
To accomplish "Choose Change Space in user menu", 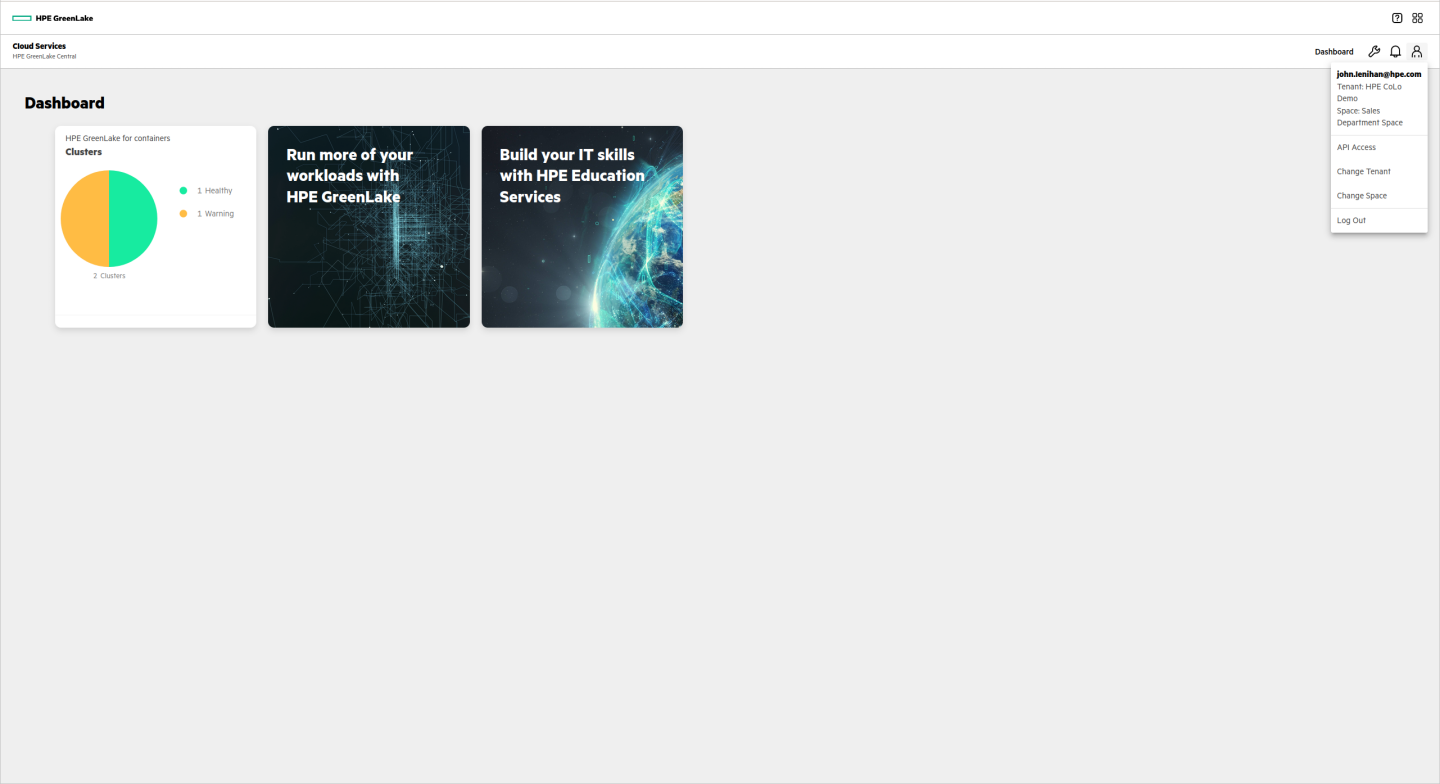I will point(1379,196).
